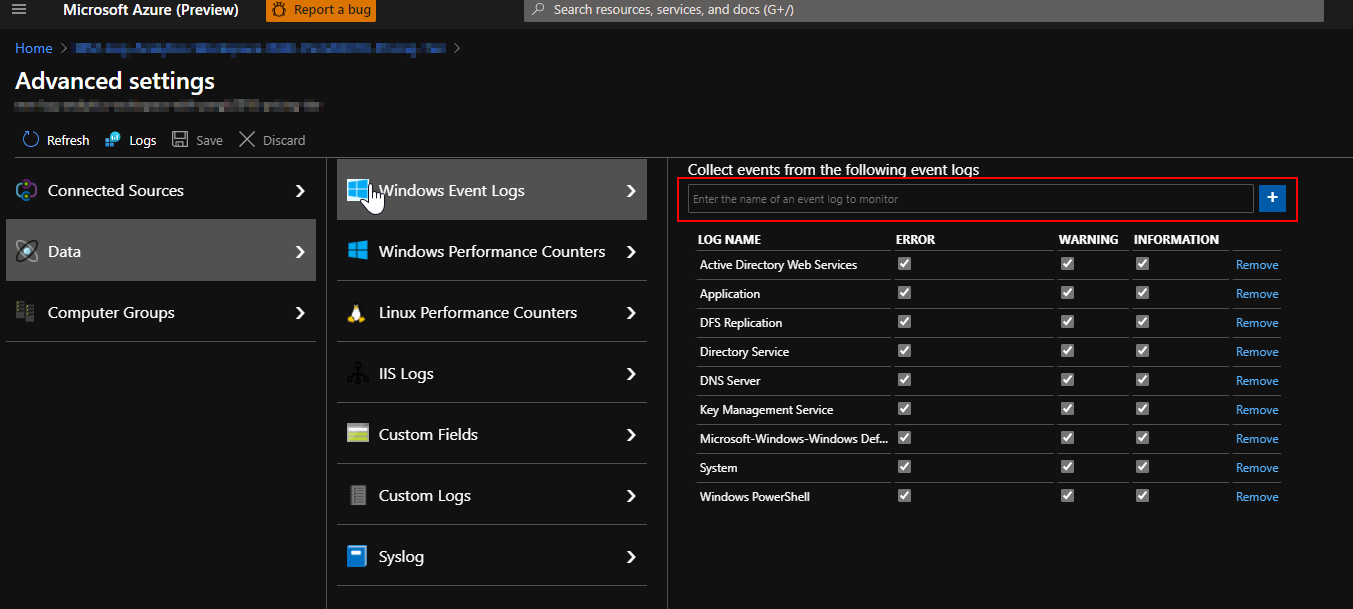Open Connected Sources section
The height and width of the screenshot is (609, 1353).
point(161,190)
